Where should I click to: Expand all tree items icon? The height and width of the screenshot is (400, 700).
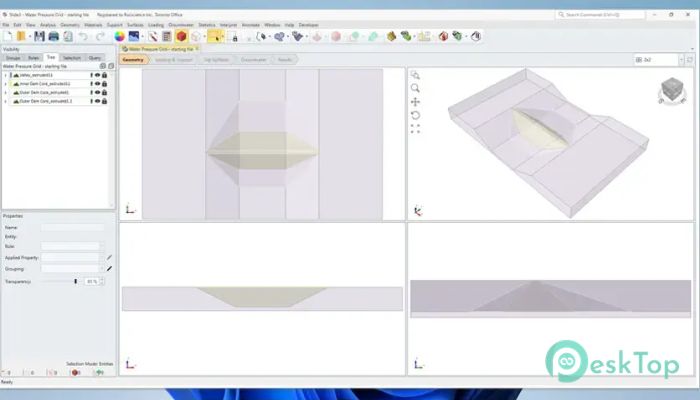click(103, 66)
